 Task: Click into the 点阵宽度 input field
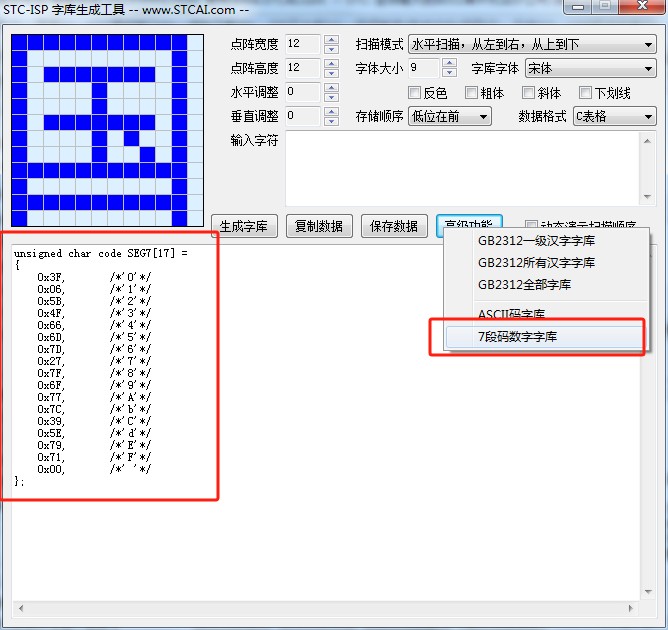302,44
